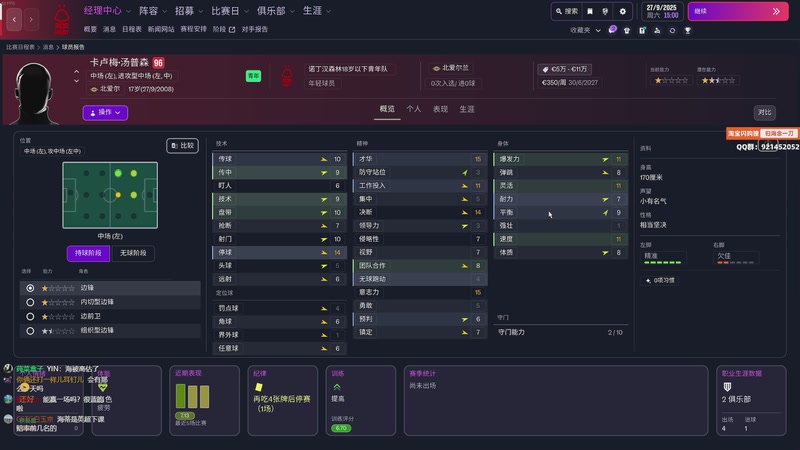The image size is (800, 450).
Task: Select the 组织型边锋 role radio button
Action: click(30, 331)
